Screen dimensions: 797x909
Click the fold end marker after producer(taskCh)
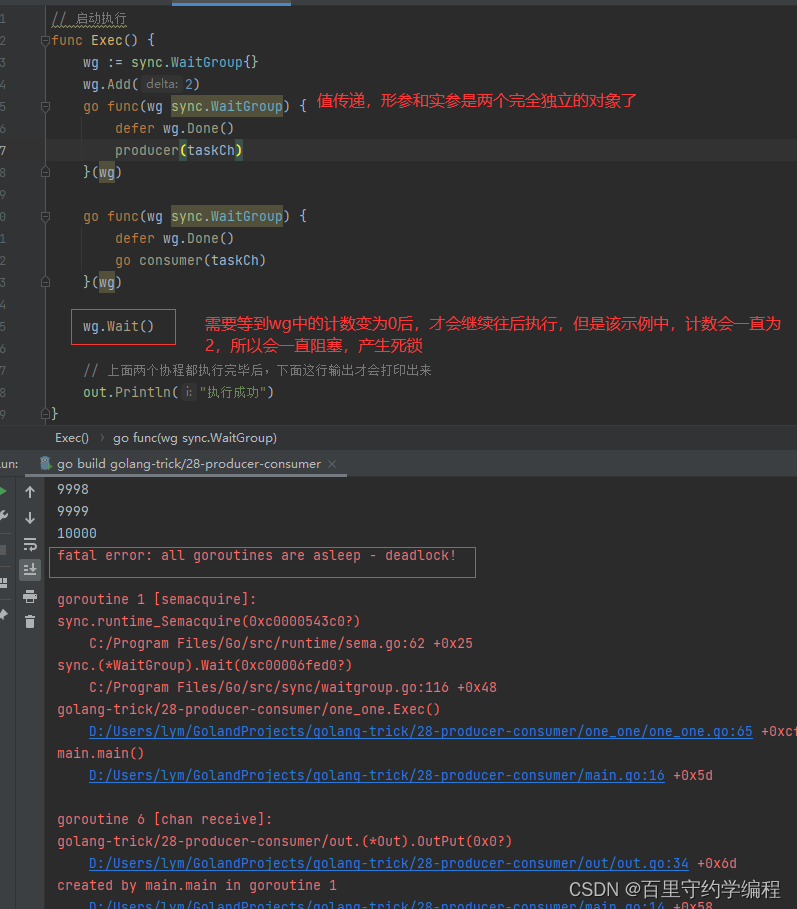click(45, 172)
